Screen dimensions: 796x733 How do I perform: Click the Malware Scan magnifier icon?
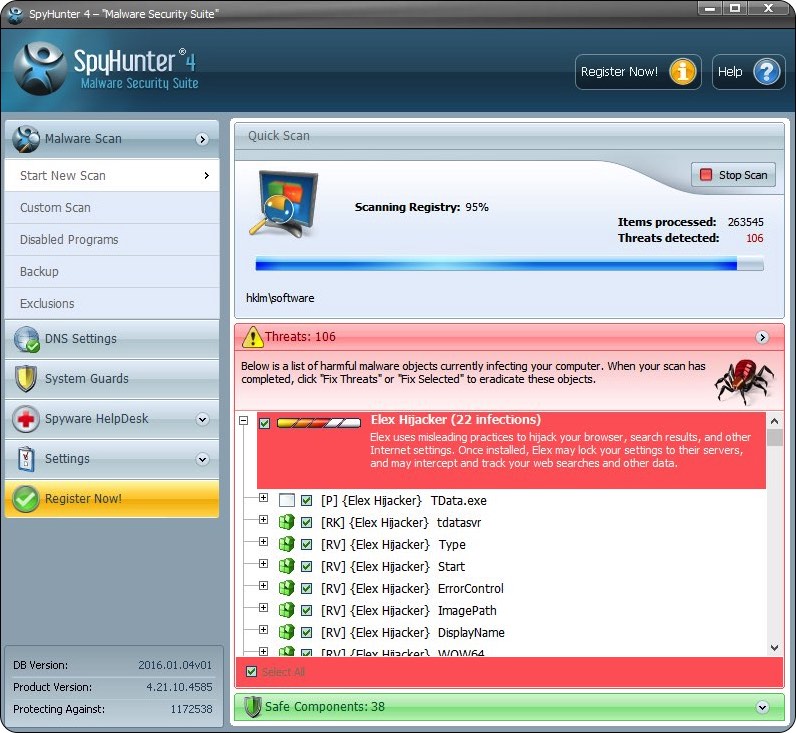point(28,139)
